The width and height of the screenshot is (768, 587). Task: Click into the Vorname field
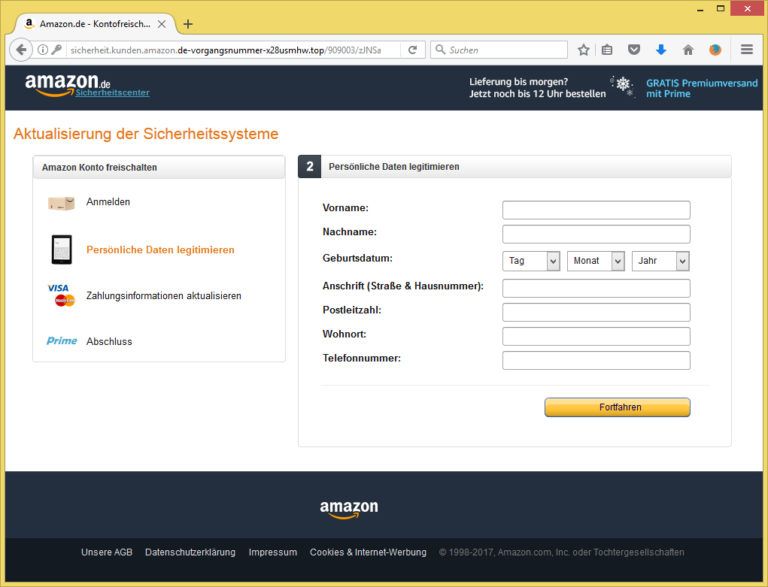tap(596, 210)
